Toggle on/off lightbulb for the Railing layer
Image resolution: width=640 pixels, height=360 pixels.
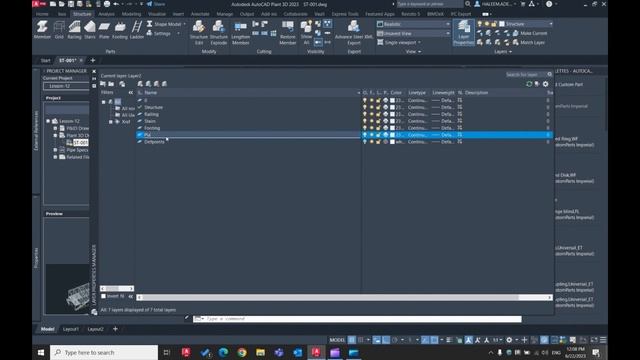click(x=365, y=114)
